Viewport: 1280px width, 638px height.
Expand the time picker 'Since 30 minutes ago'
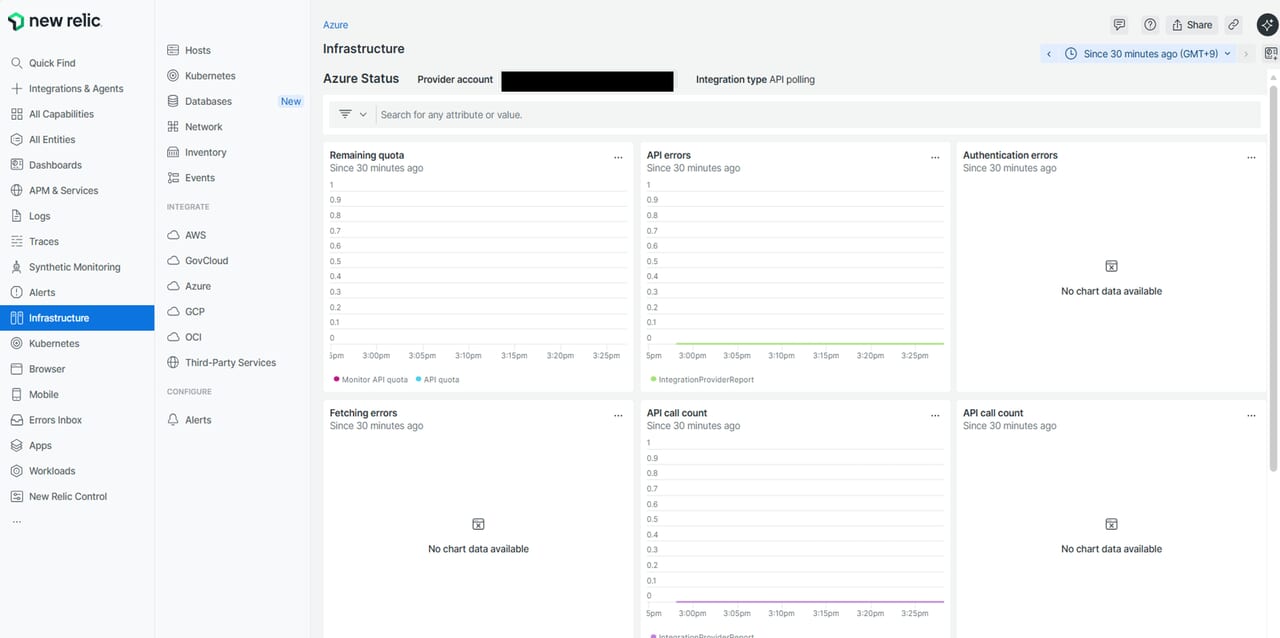1149,54
